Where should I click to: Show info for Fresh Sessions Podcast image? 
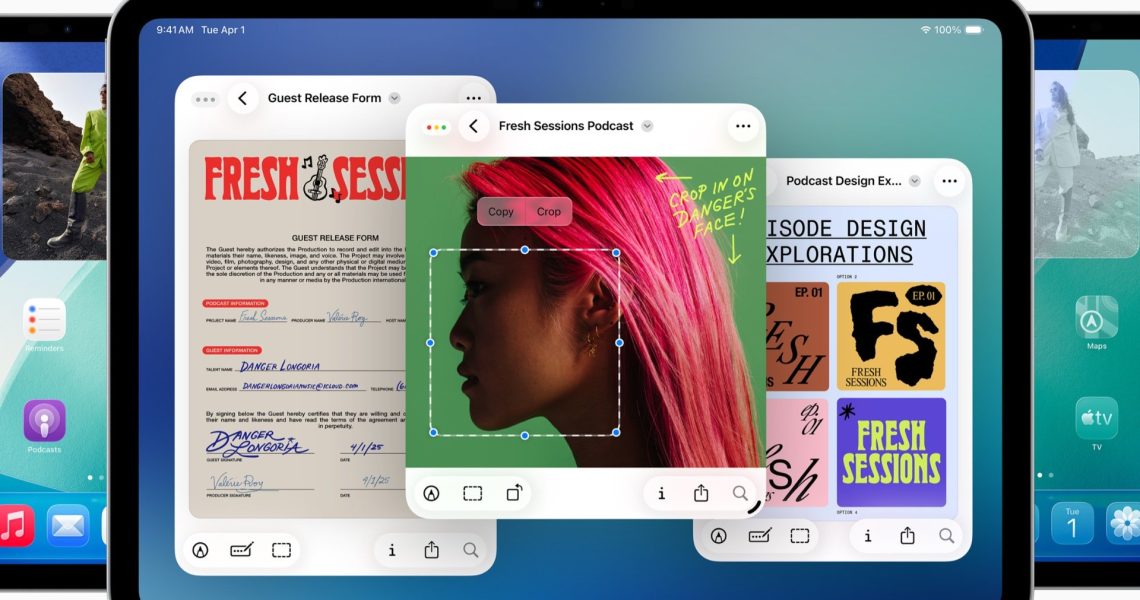coord(661,494)
